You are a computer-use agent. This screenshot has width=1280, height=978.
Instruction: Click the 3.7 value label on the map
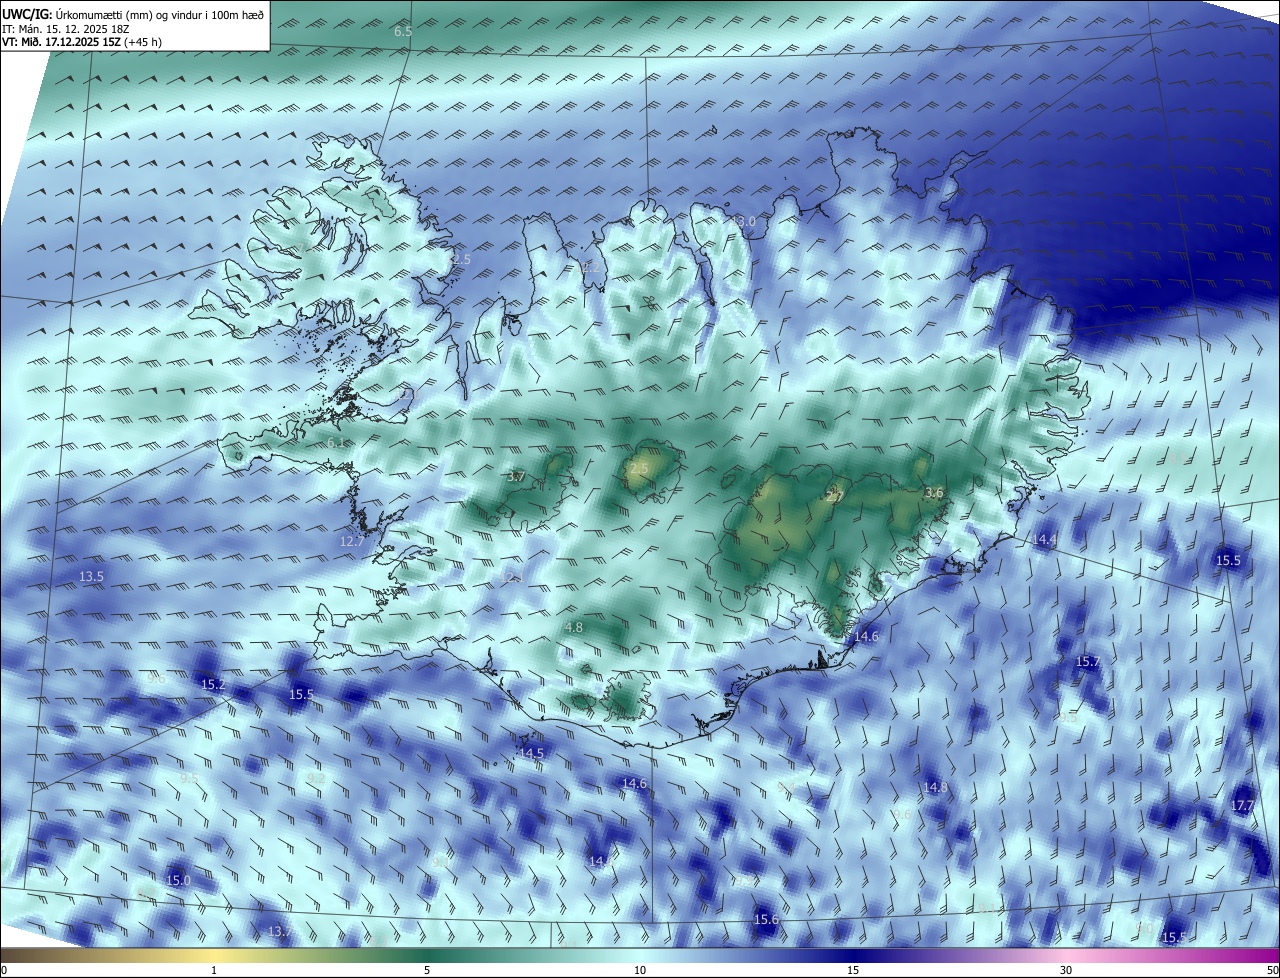(x=516, y=477)
